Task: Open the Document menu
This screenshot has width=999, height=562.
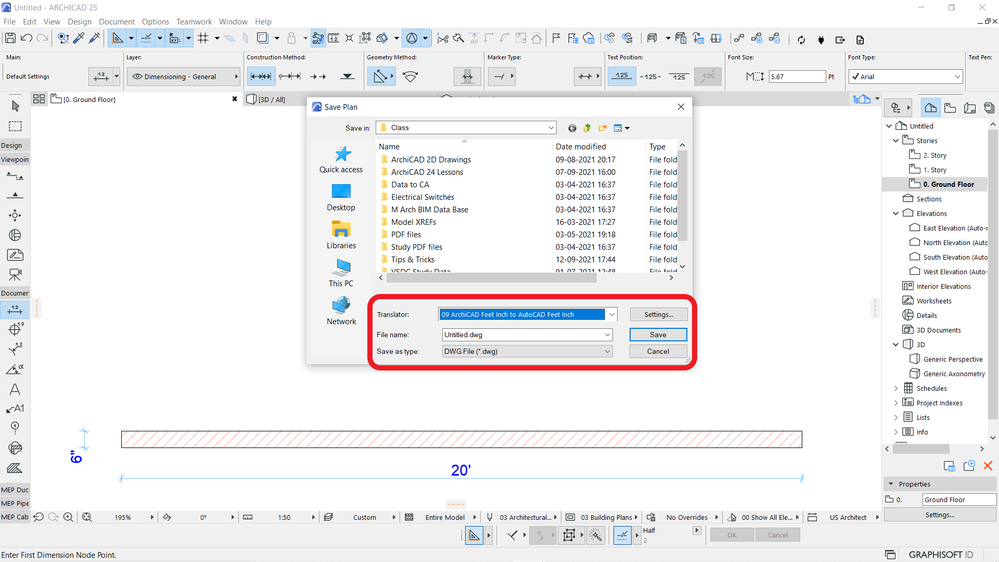Action: 117,22
